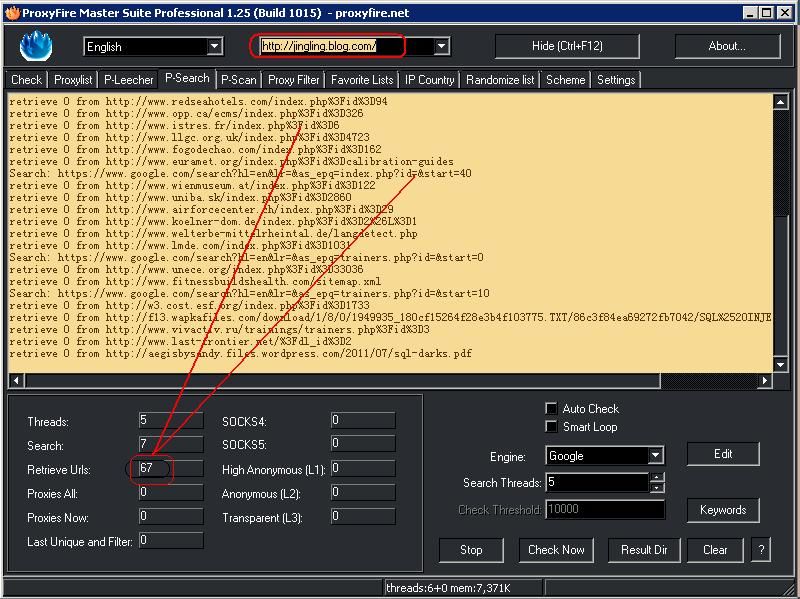800x599 pixels.
Task: Click the ProxyFire blue flame logo
Action: click(36, 46)
